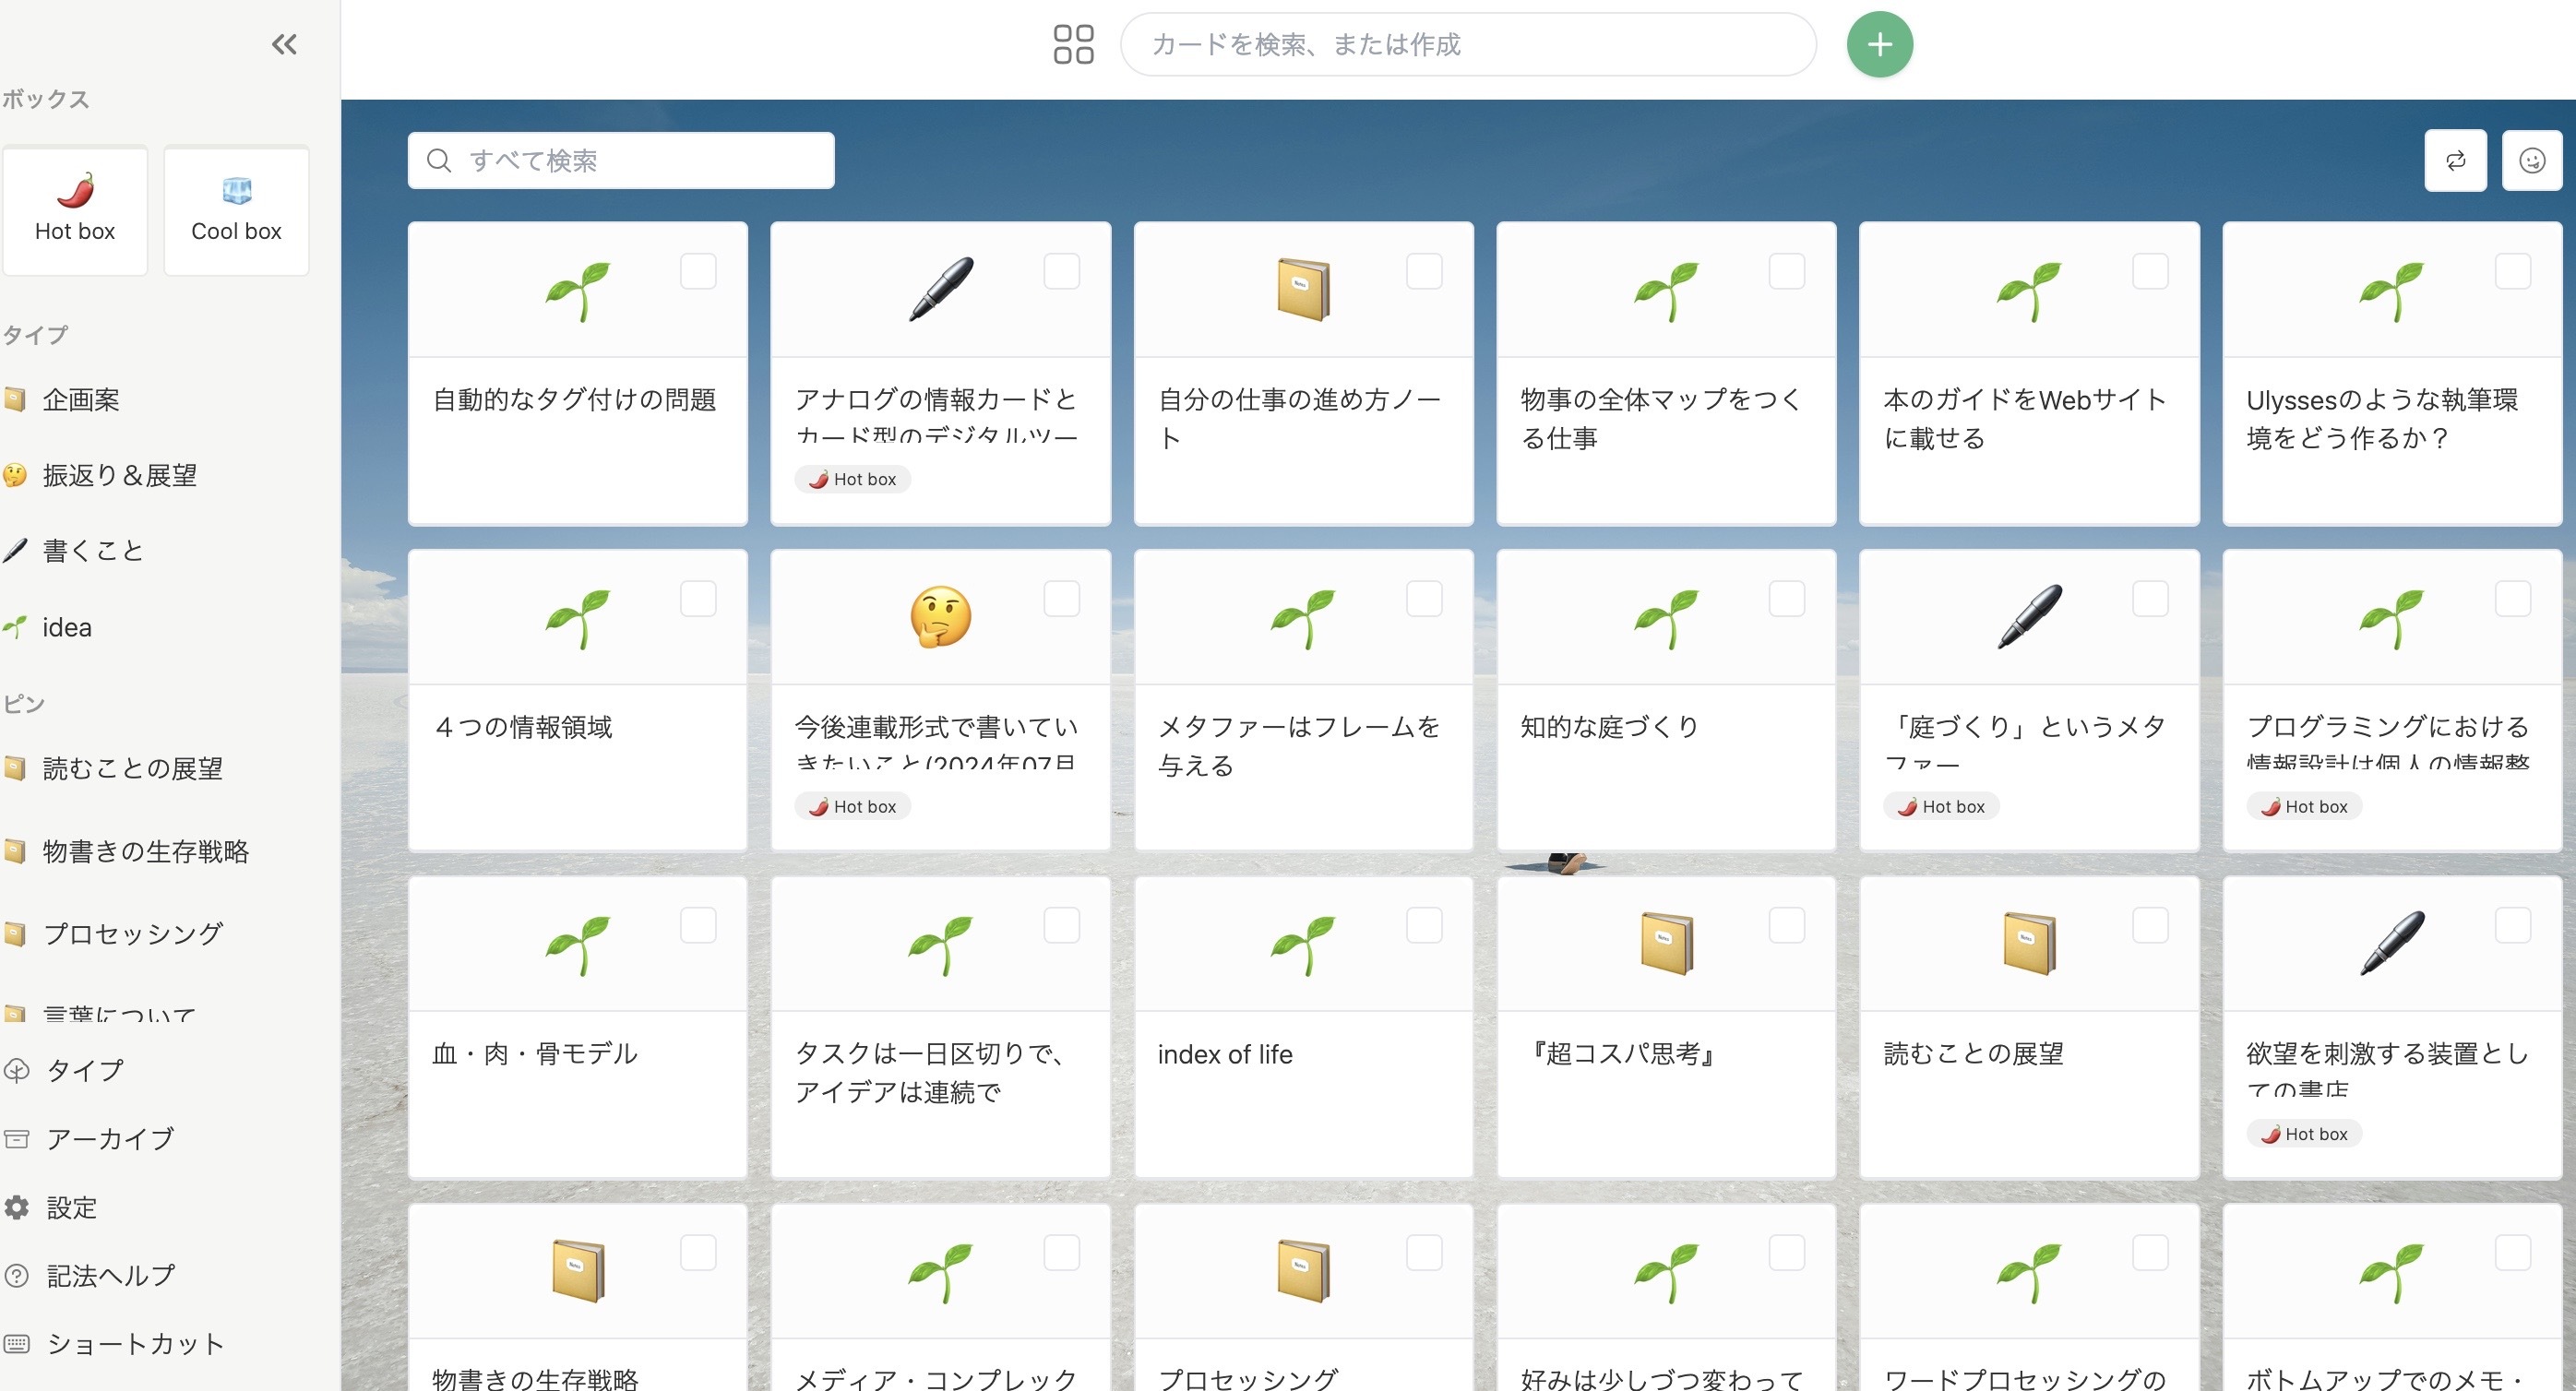Filter by the idea sprout type
Image resolution: width=2576 pixels, height=1391 pixels.
[66, 627]
